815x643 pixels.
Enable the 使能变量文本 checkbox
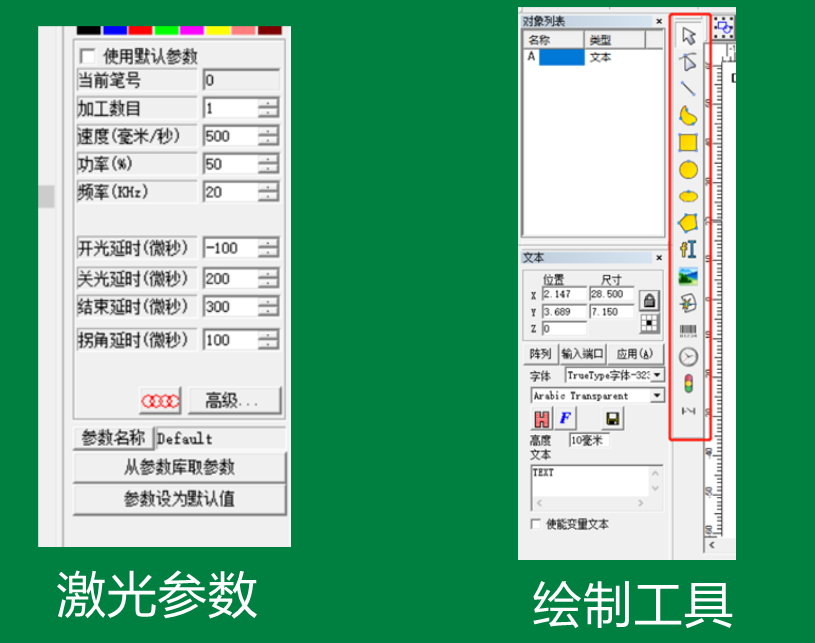pos(535,523)
